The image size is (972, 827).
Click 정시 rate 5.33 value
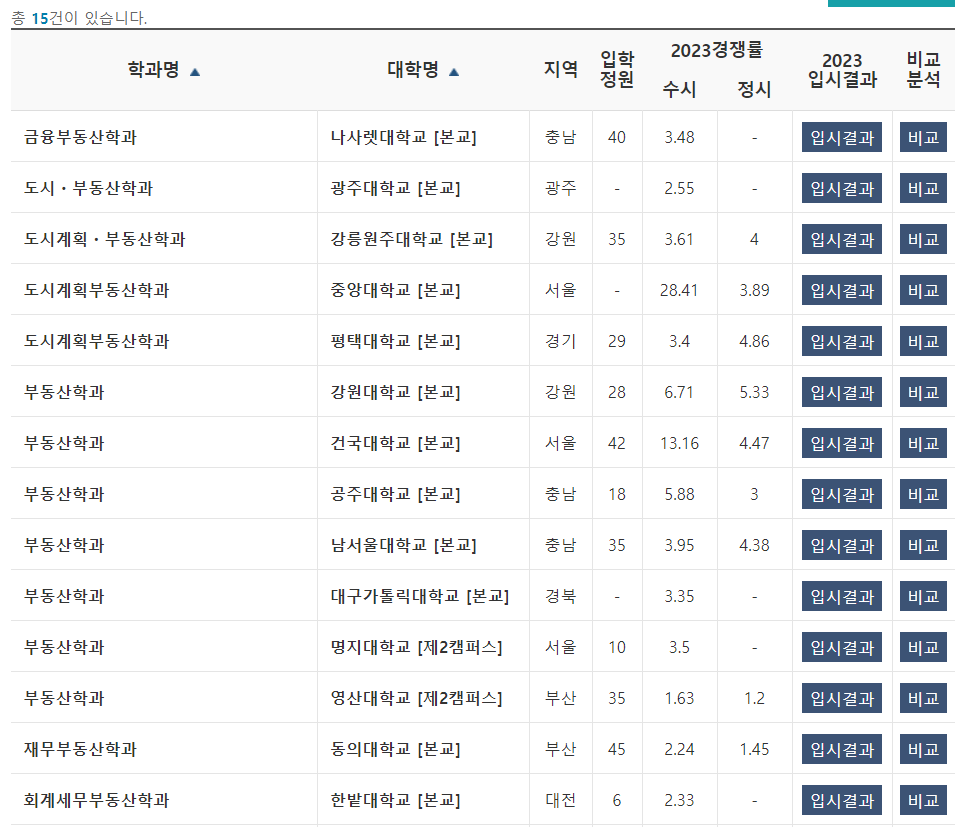tap(754, 392)
